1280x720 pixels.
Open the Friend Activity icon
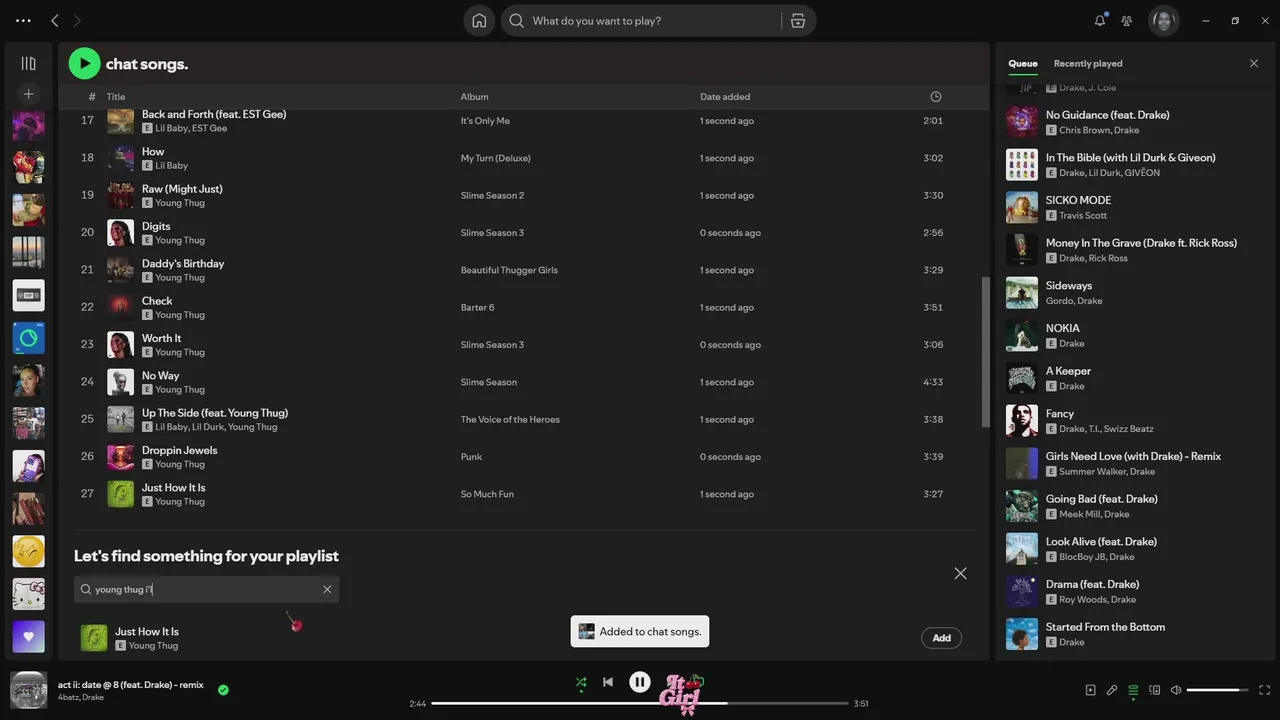[x=1127, y=20]
